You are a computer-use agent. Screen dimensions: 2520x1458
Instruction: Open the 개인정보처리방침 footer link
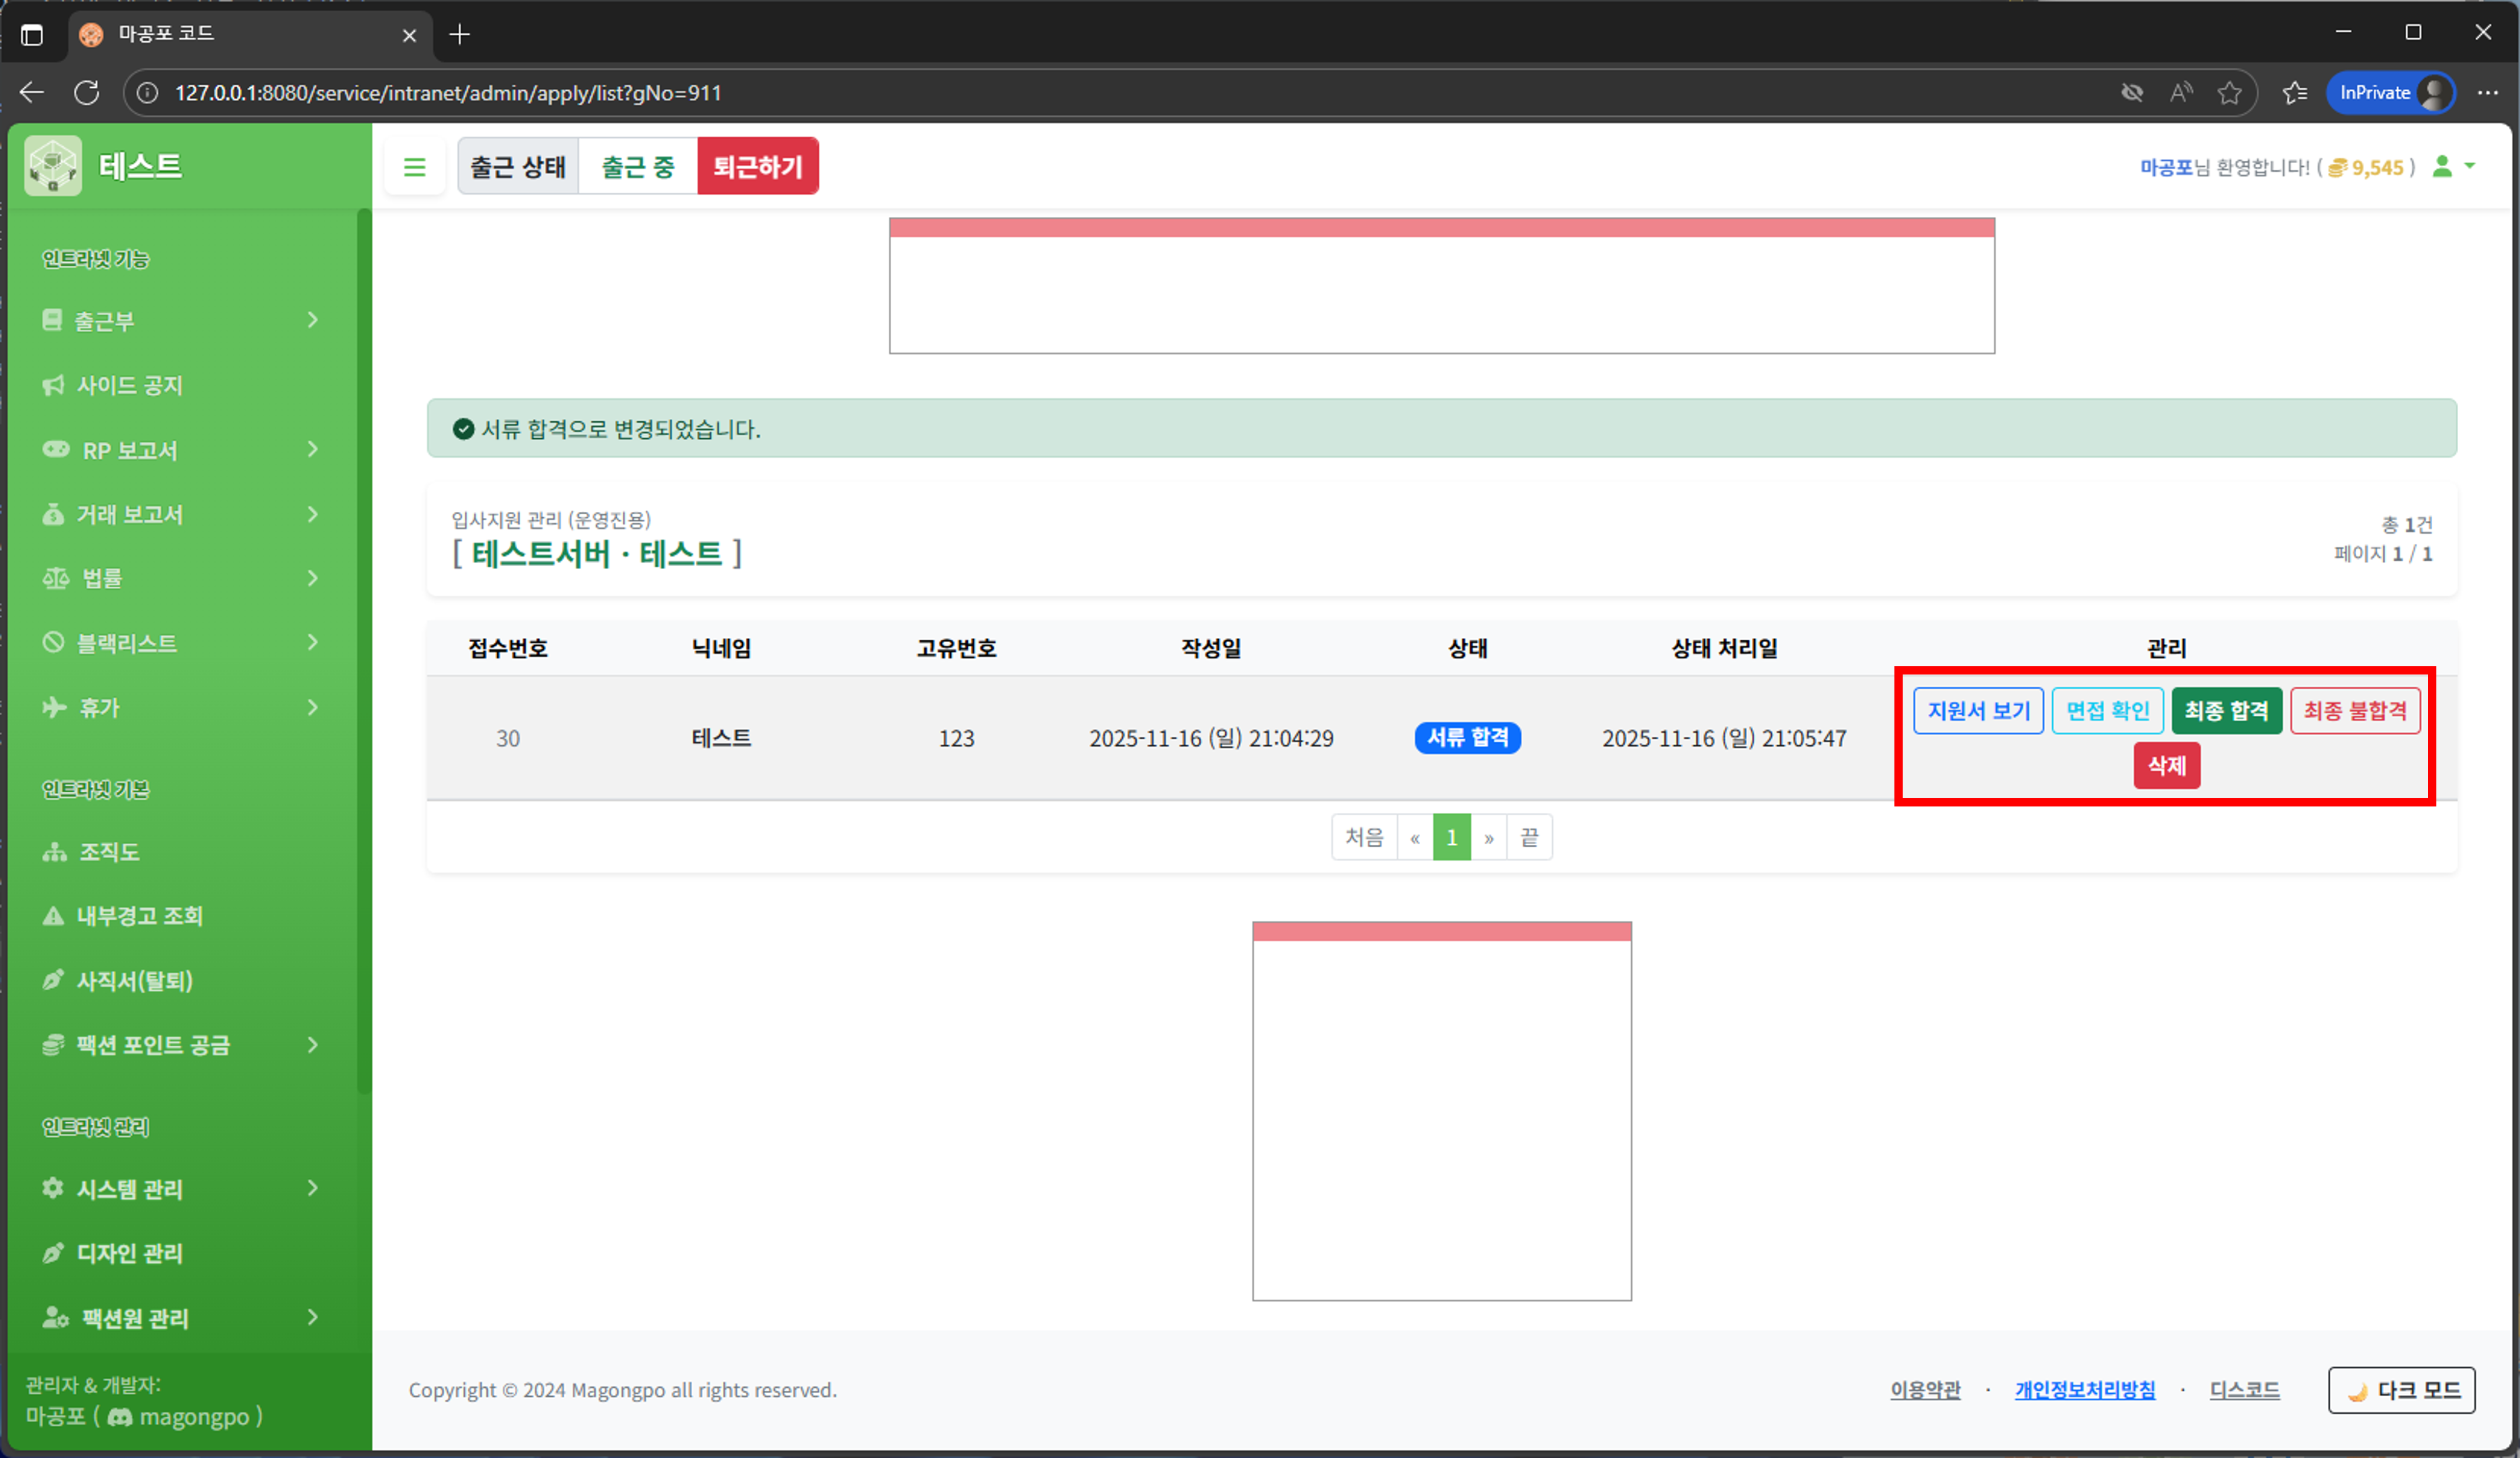[2084, 1390]
